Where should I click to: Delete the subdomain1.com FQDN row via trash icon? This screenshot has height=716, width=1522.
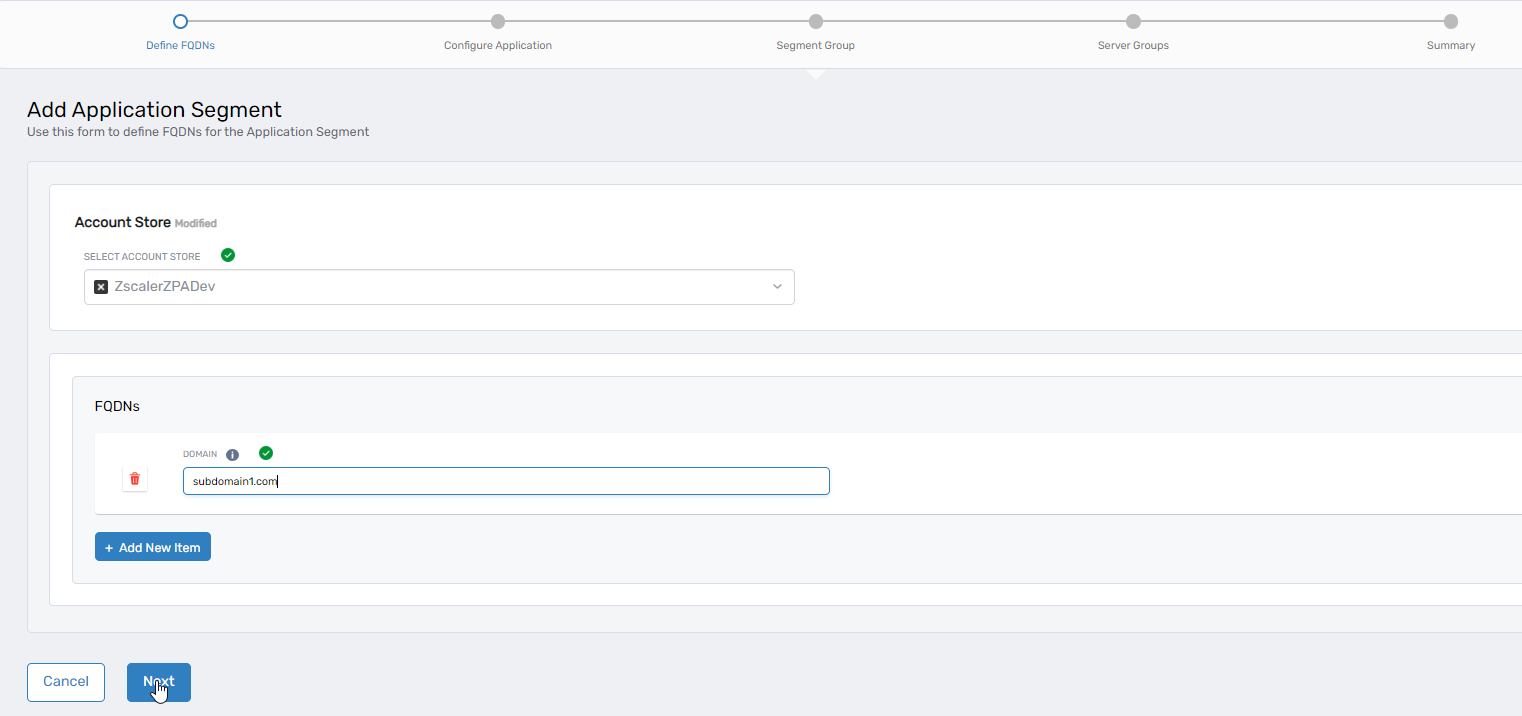click(135, 480)
